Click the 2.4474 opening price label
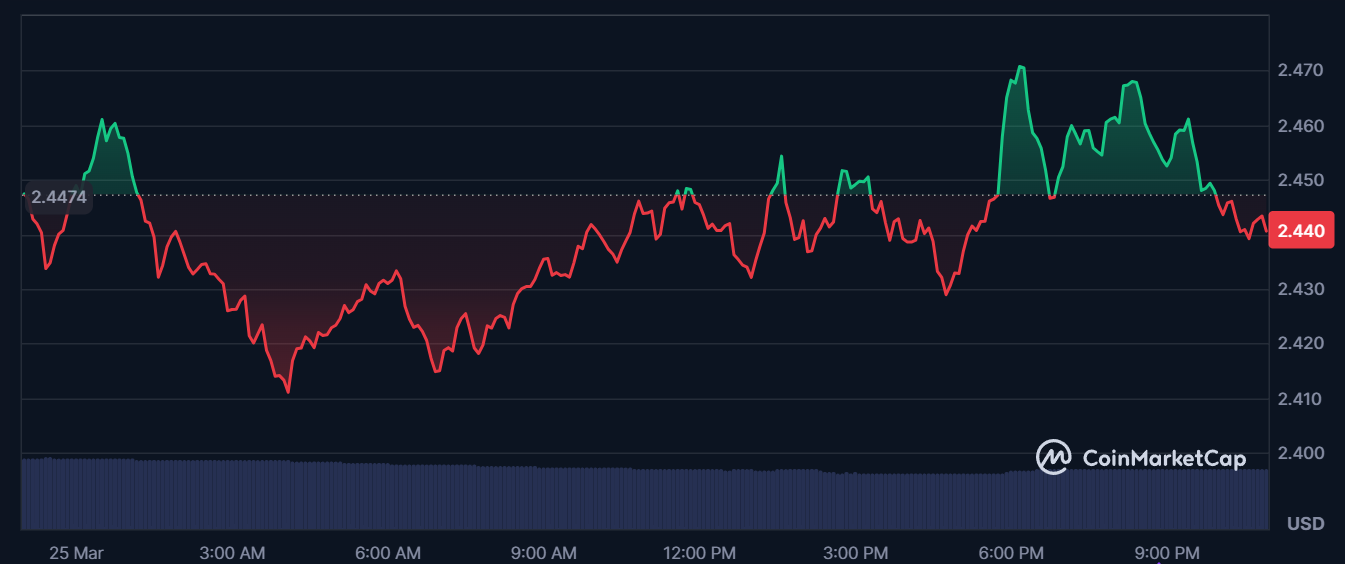1345x564 pixels. [x=58, y=197]
